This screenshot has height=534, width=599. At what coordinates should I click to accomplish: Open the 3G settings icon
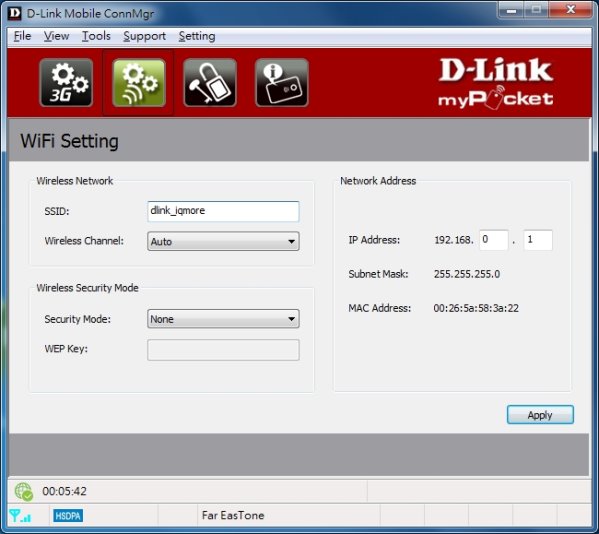pos(66,83)
